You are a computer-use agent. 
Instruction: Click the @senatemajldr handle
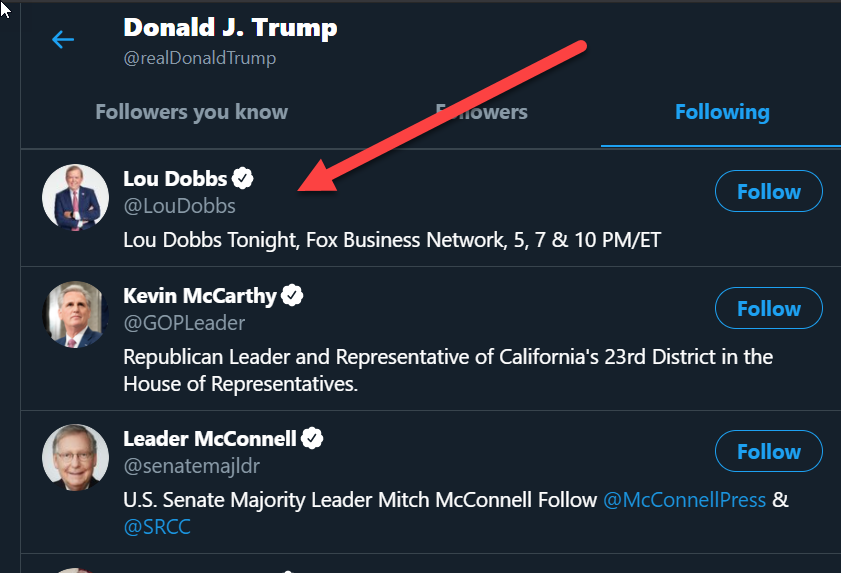(192, 466)
